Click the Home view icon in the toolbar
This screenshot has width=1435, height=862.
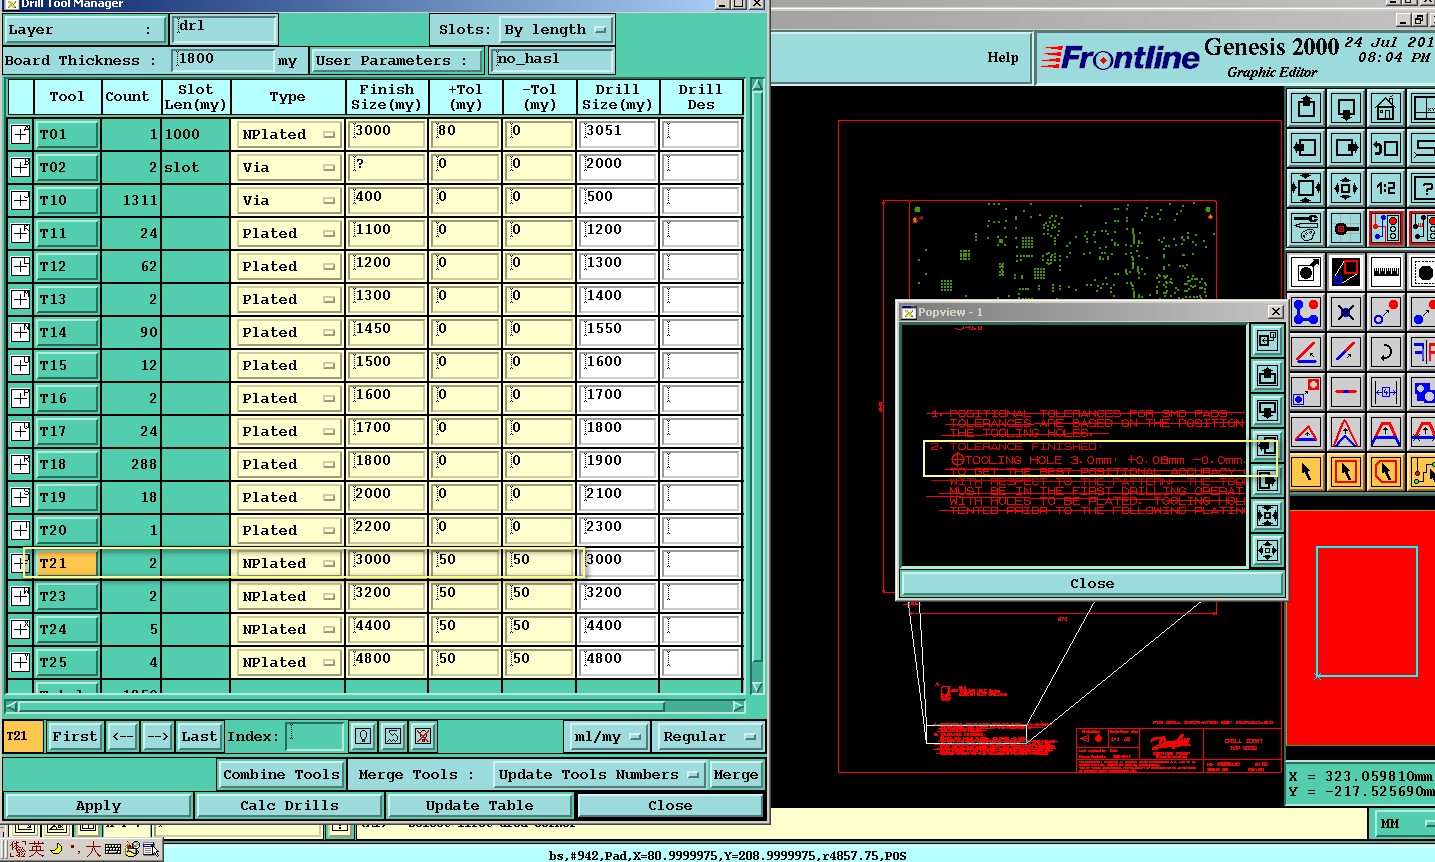tap(1385, 108)
